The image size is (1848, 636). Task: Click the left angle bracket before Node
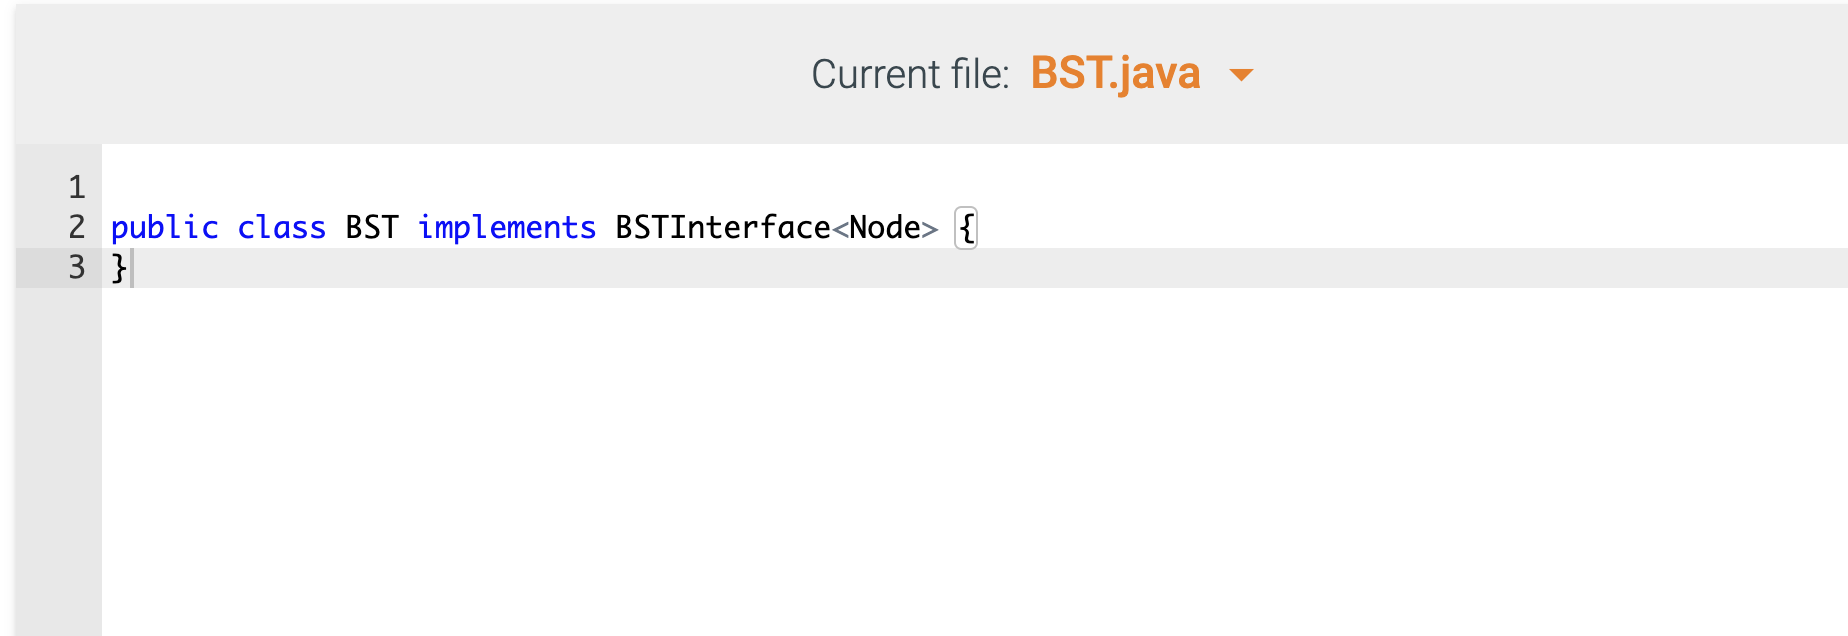(840, 229)
